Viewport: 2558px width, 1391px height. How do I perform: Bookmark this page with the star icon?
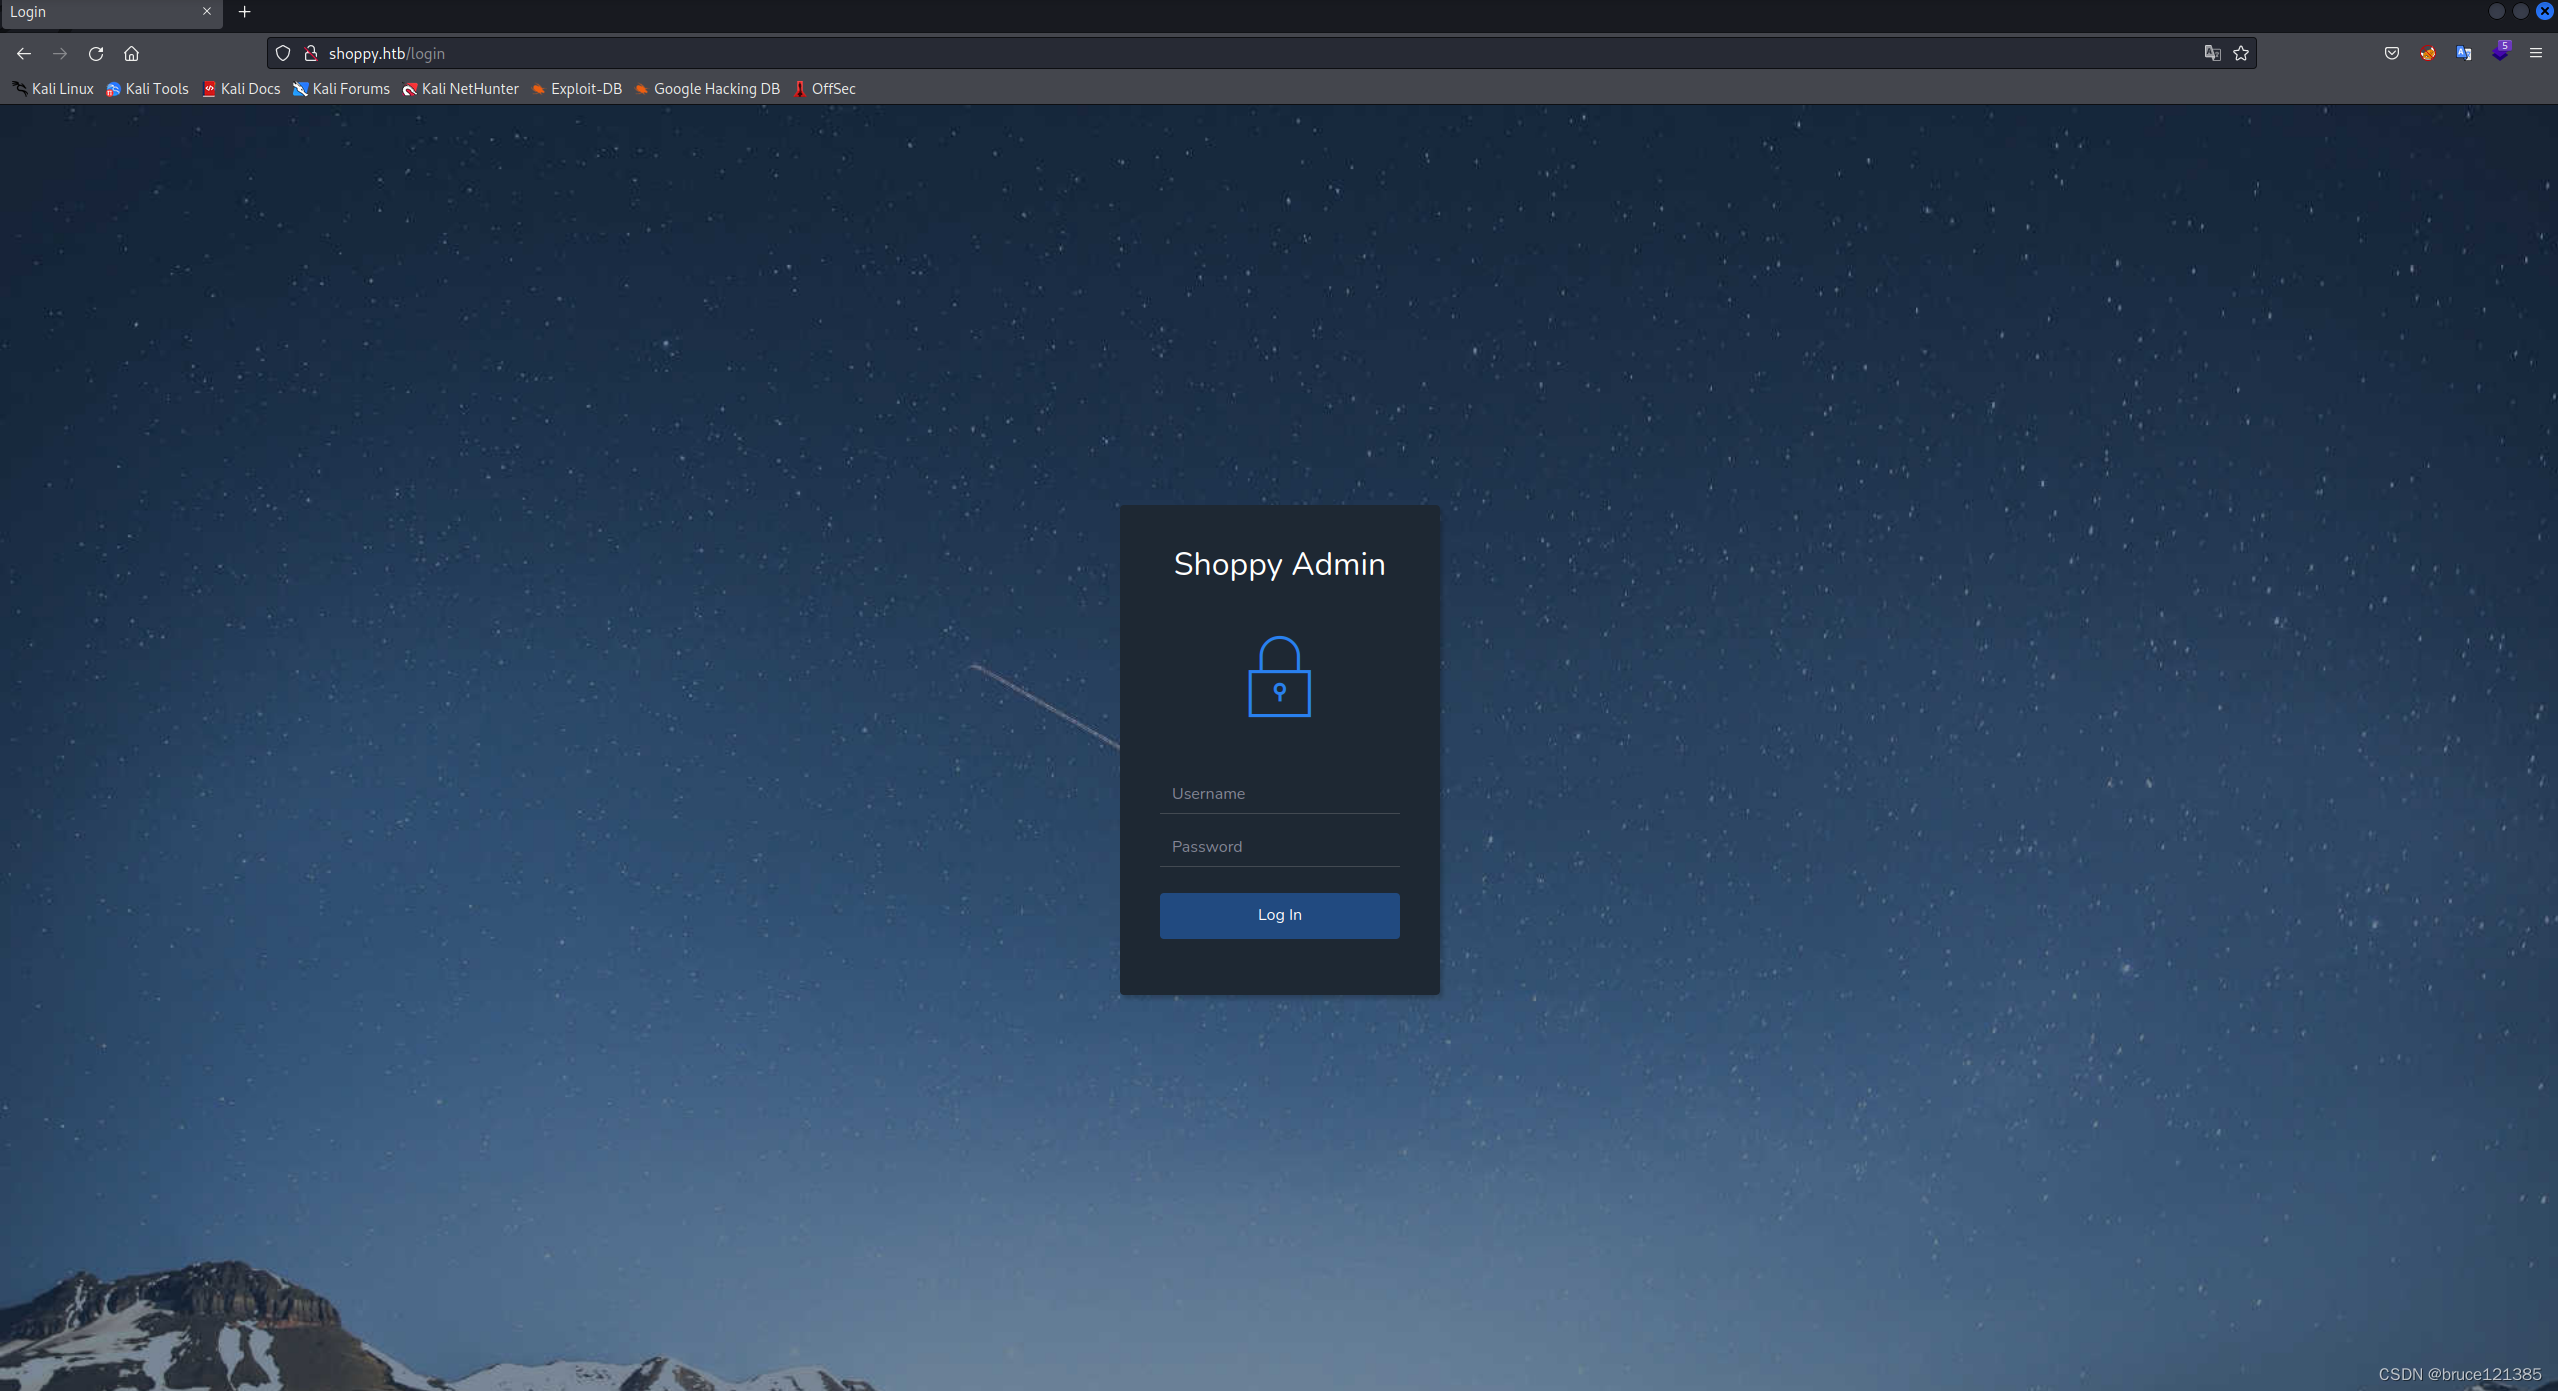point(2240,53)
